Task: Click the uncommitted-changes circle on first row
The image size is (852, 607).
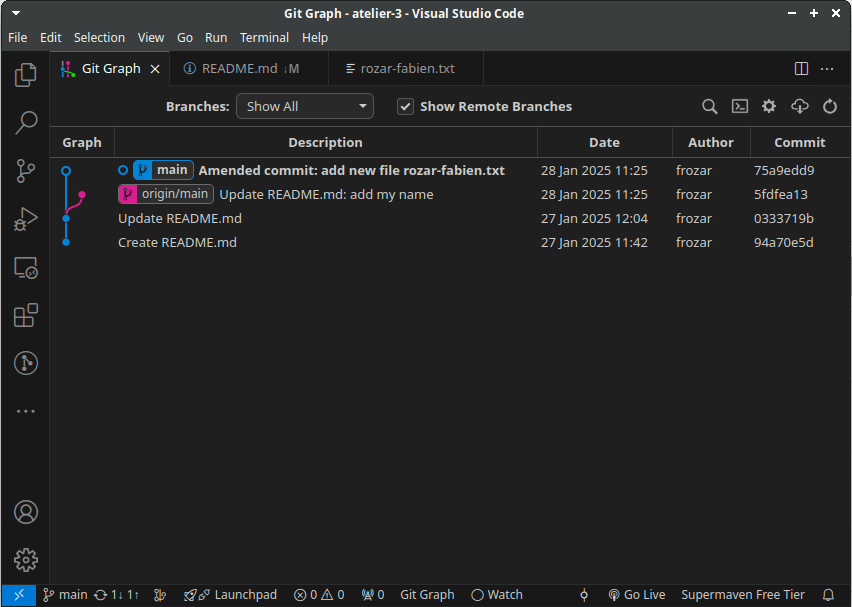Action: tap(123, 170)
